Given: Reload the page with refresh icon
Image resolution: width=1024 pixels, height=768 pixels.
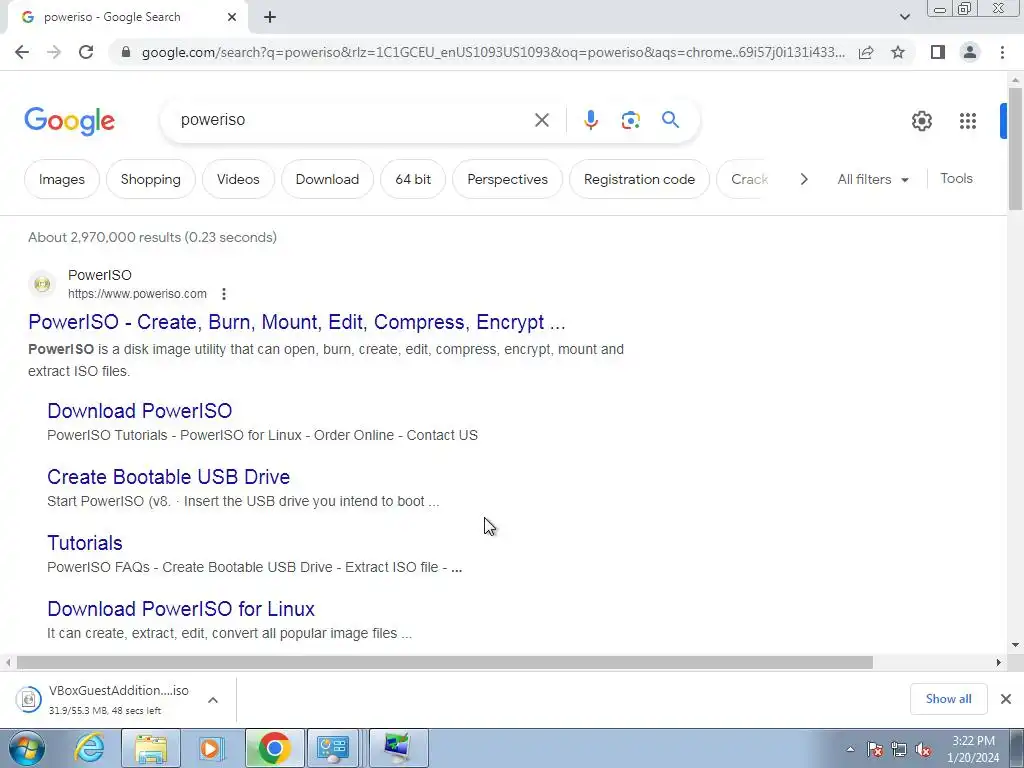Looking at the screenshot, I should [86, 52].
